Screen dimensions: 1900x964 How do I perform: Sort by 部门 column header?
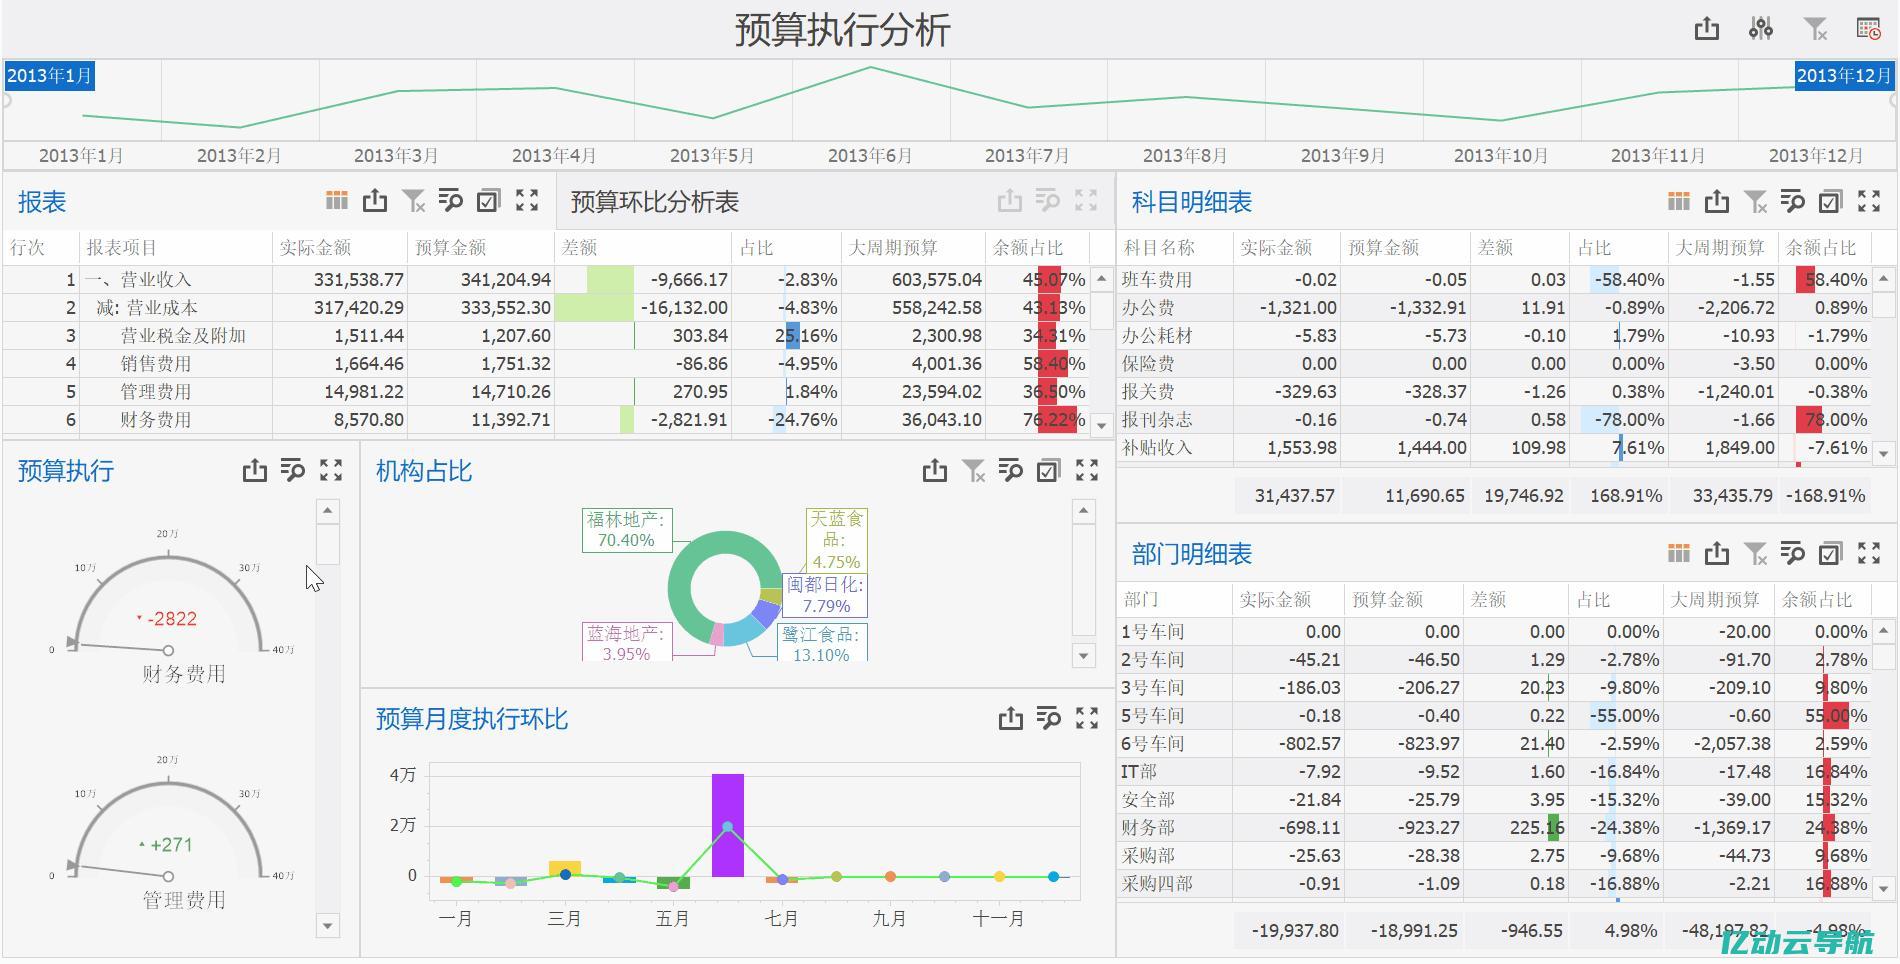pyautogui.click(x=1174, y=599)
